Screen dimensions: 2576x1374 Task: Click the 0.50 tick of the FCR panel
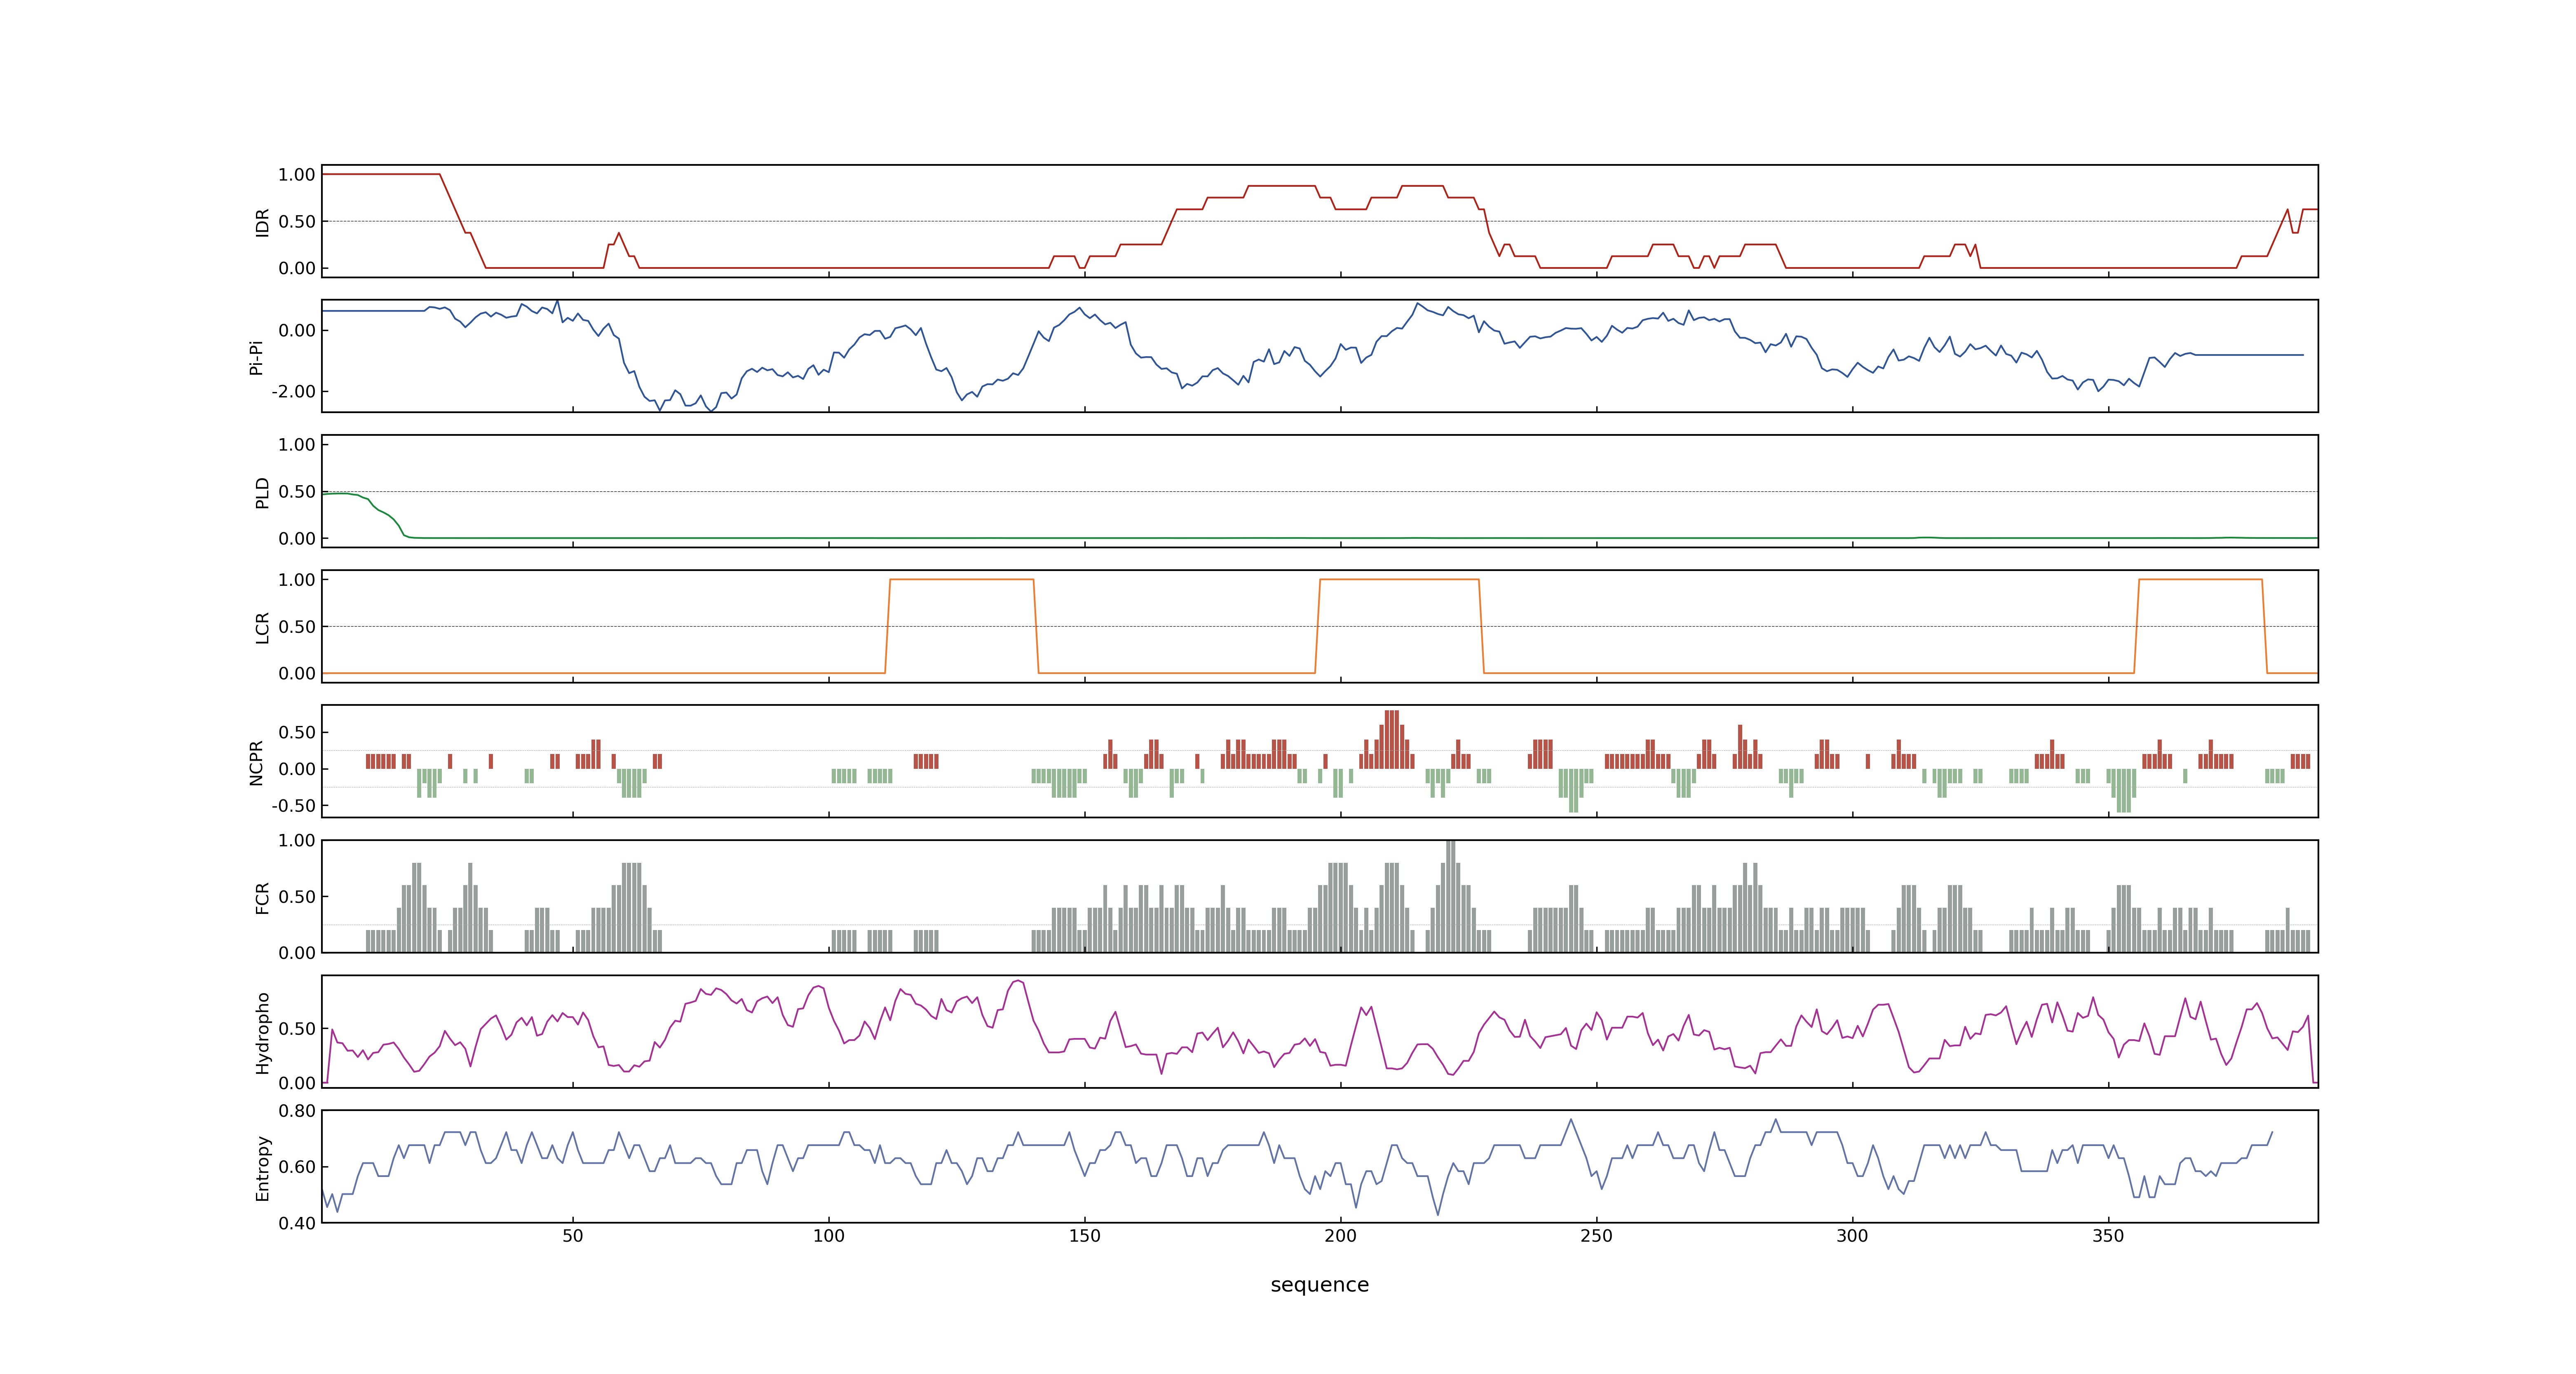tap(297, 897)
